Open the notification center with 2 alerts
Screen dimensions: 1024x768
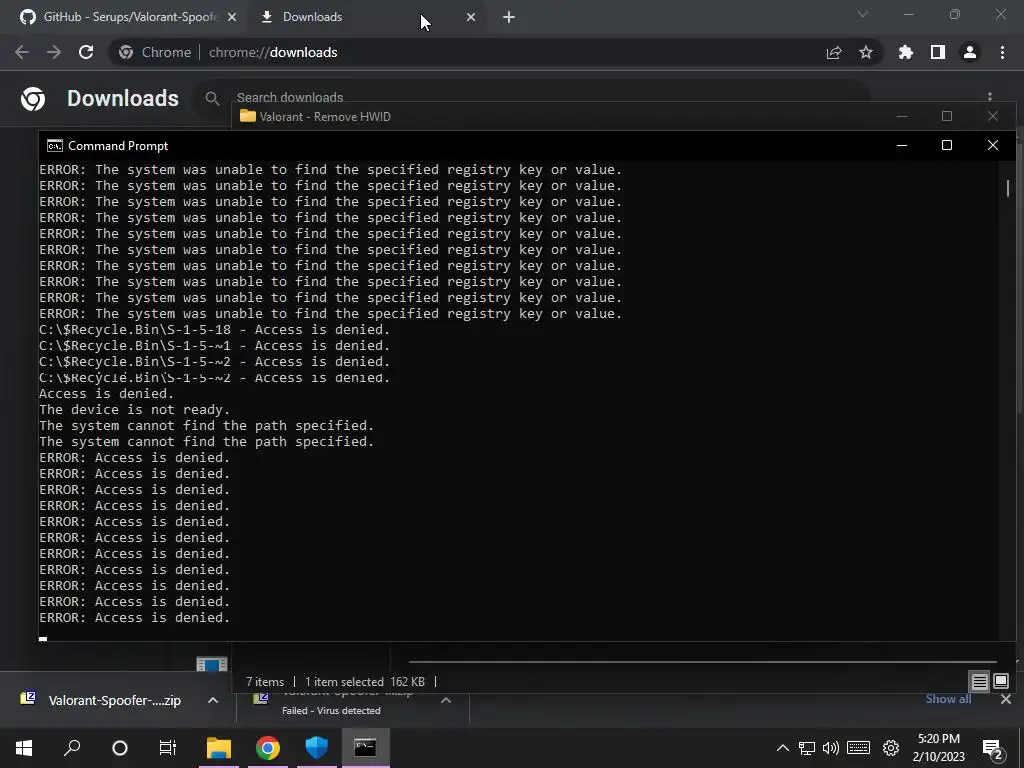tap(993, 749)
